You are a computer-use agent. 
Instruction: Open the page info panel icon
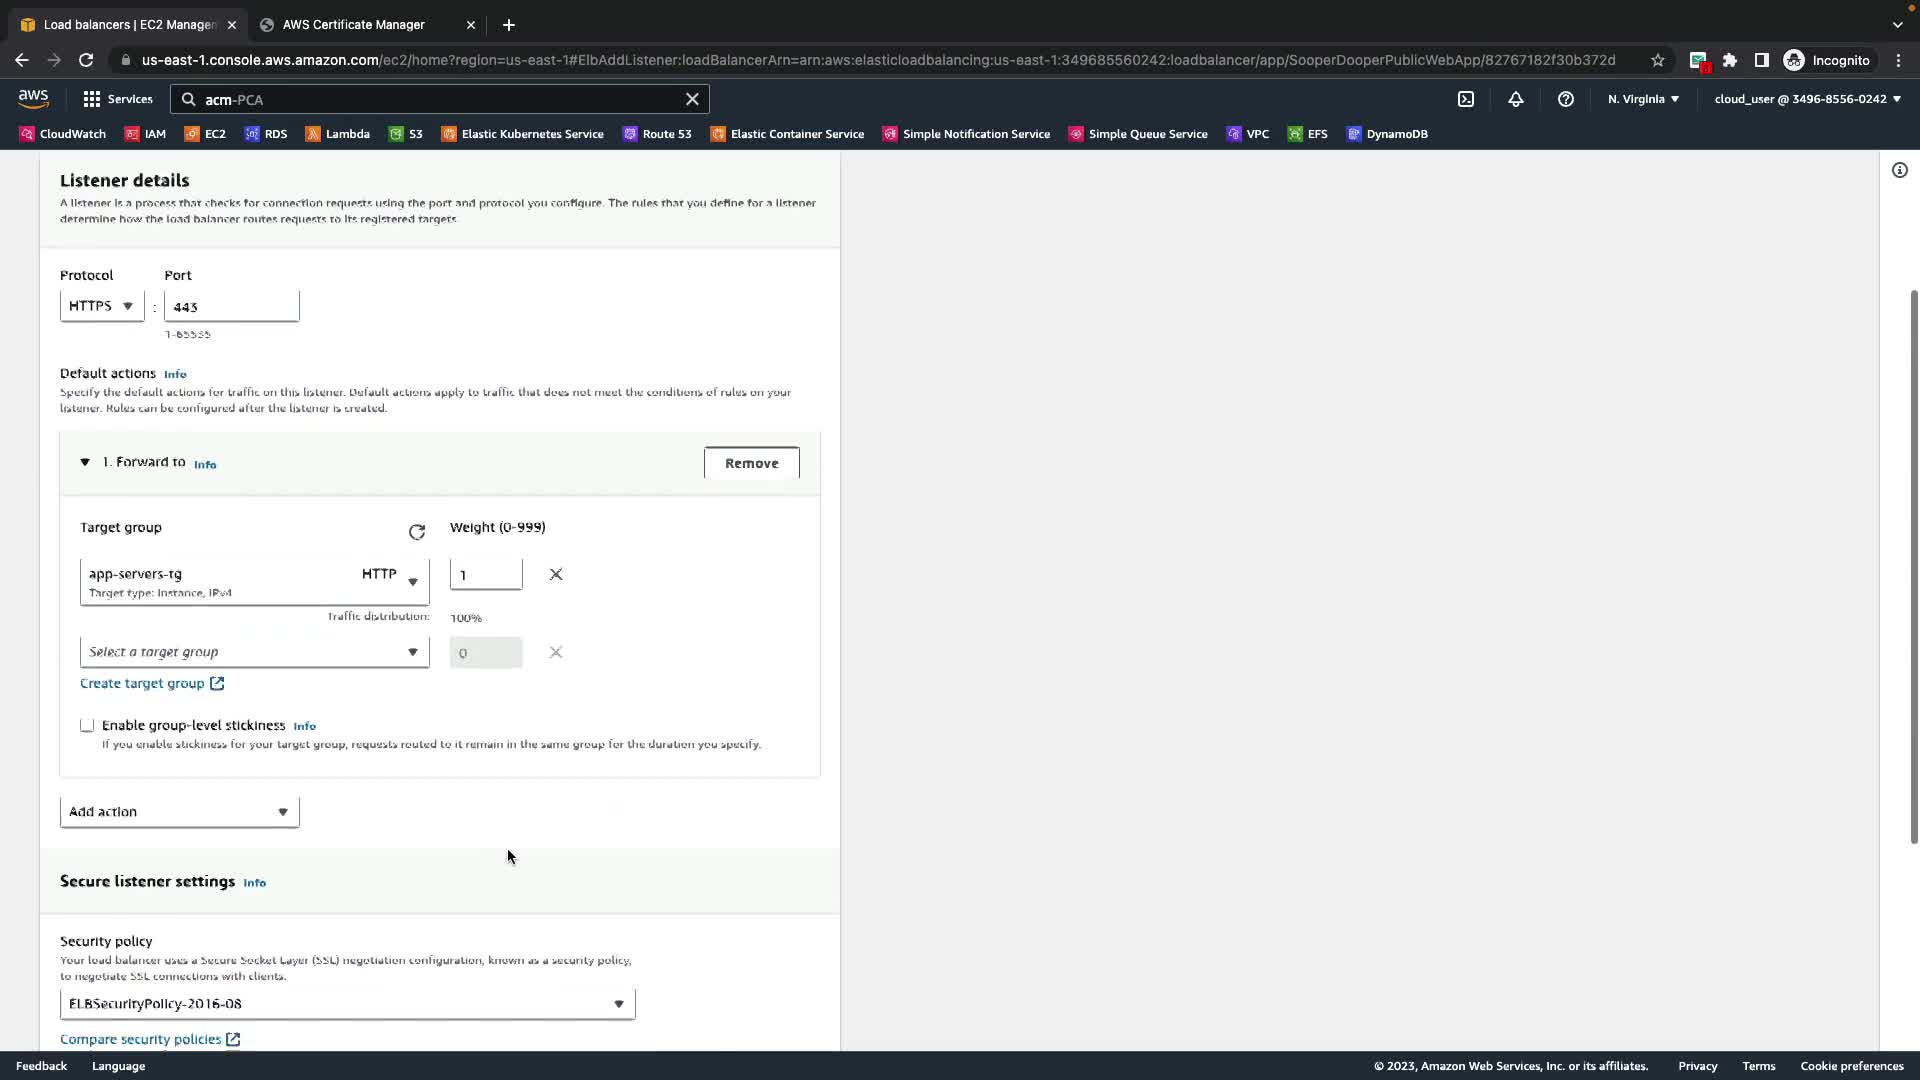pyautogui.click(x=1900, y=170)
